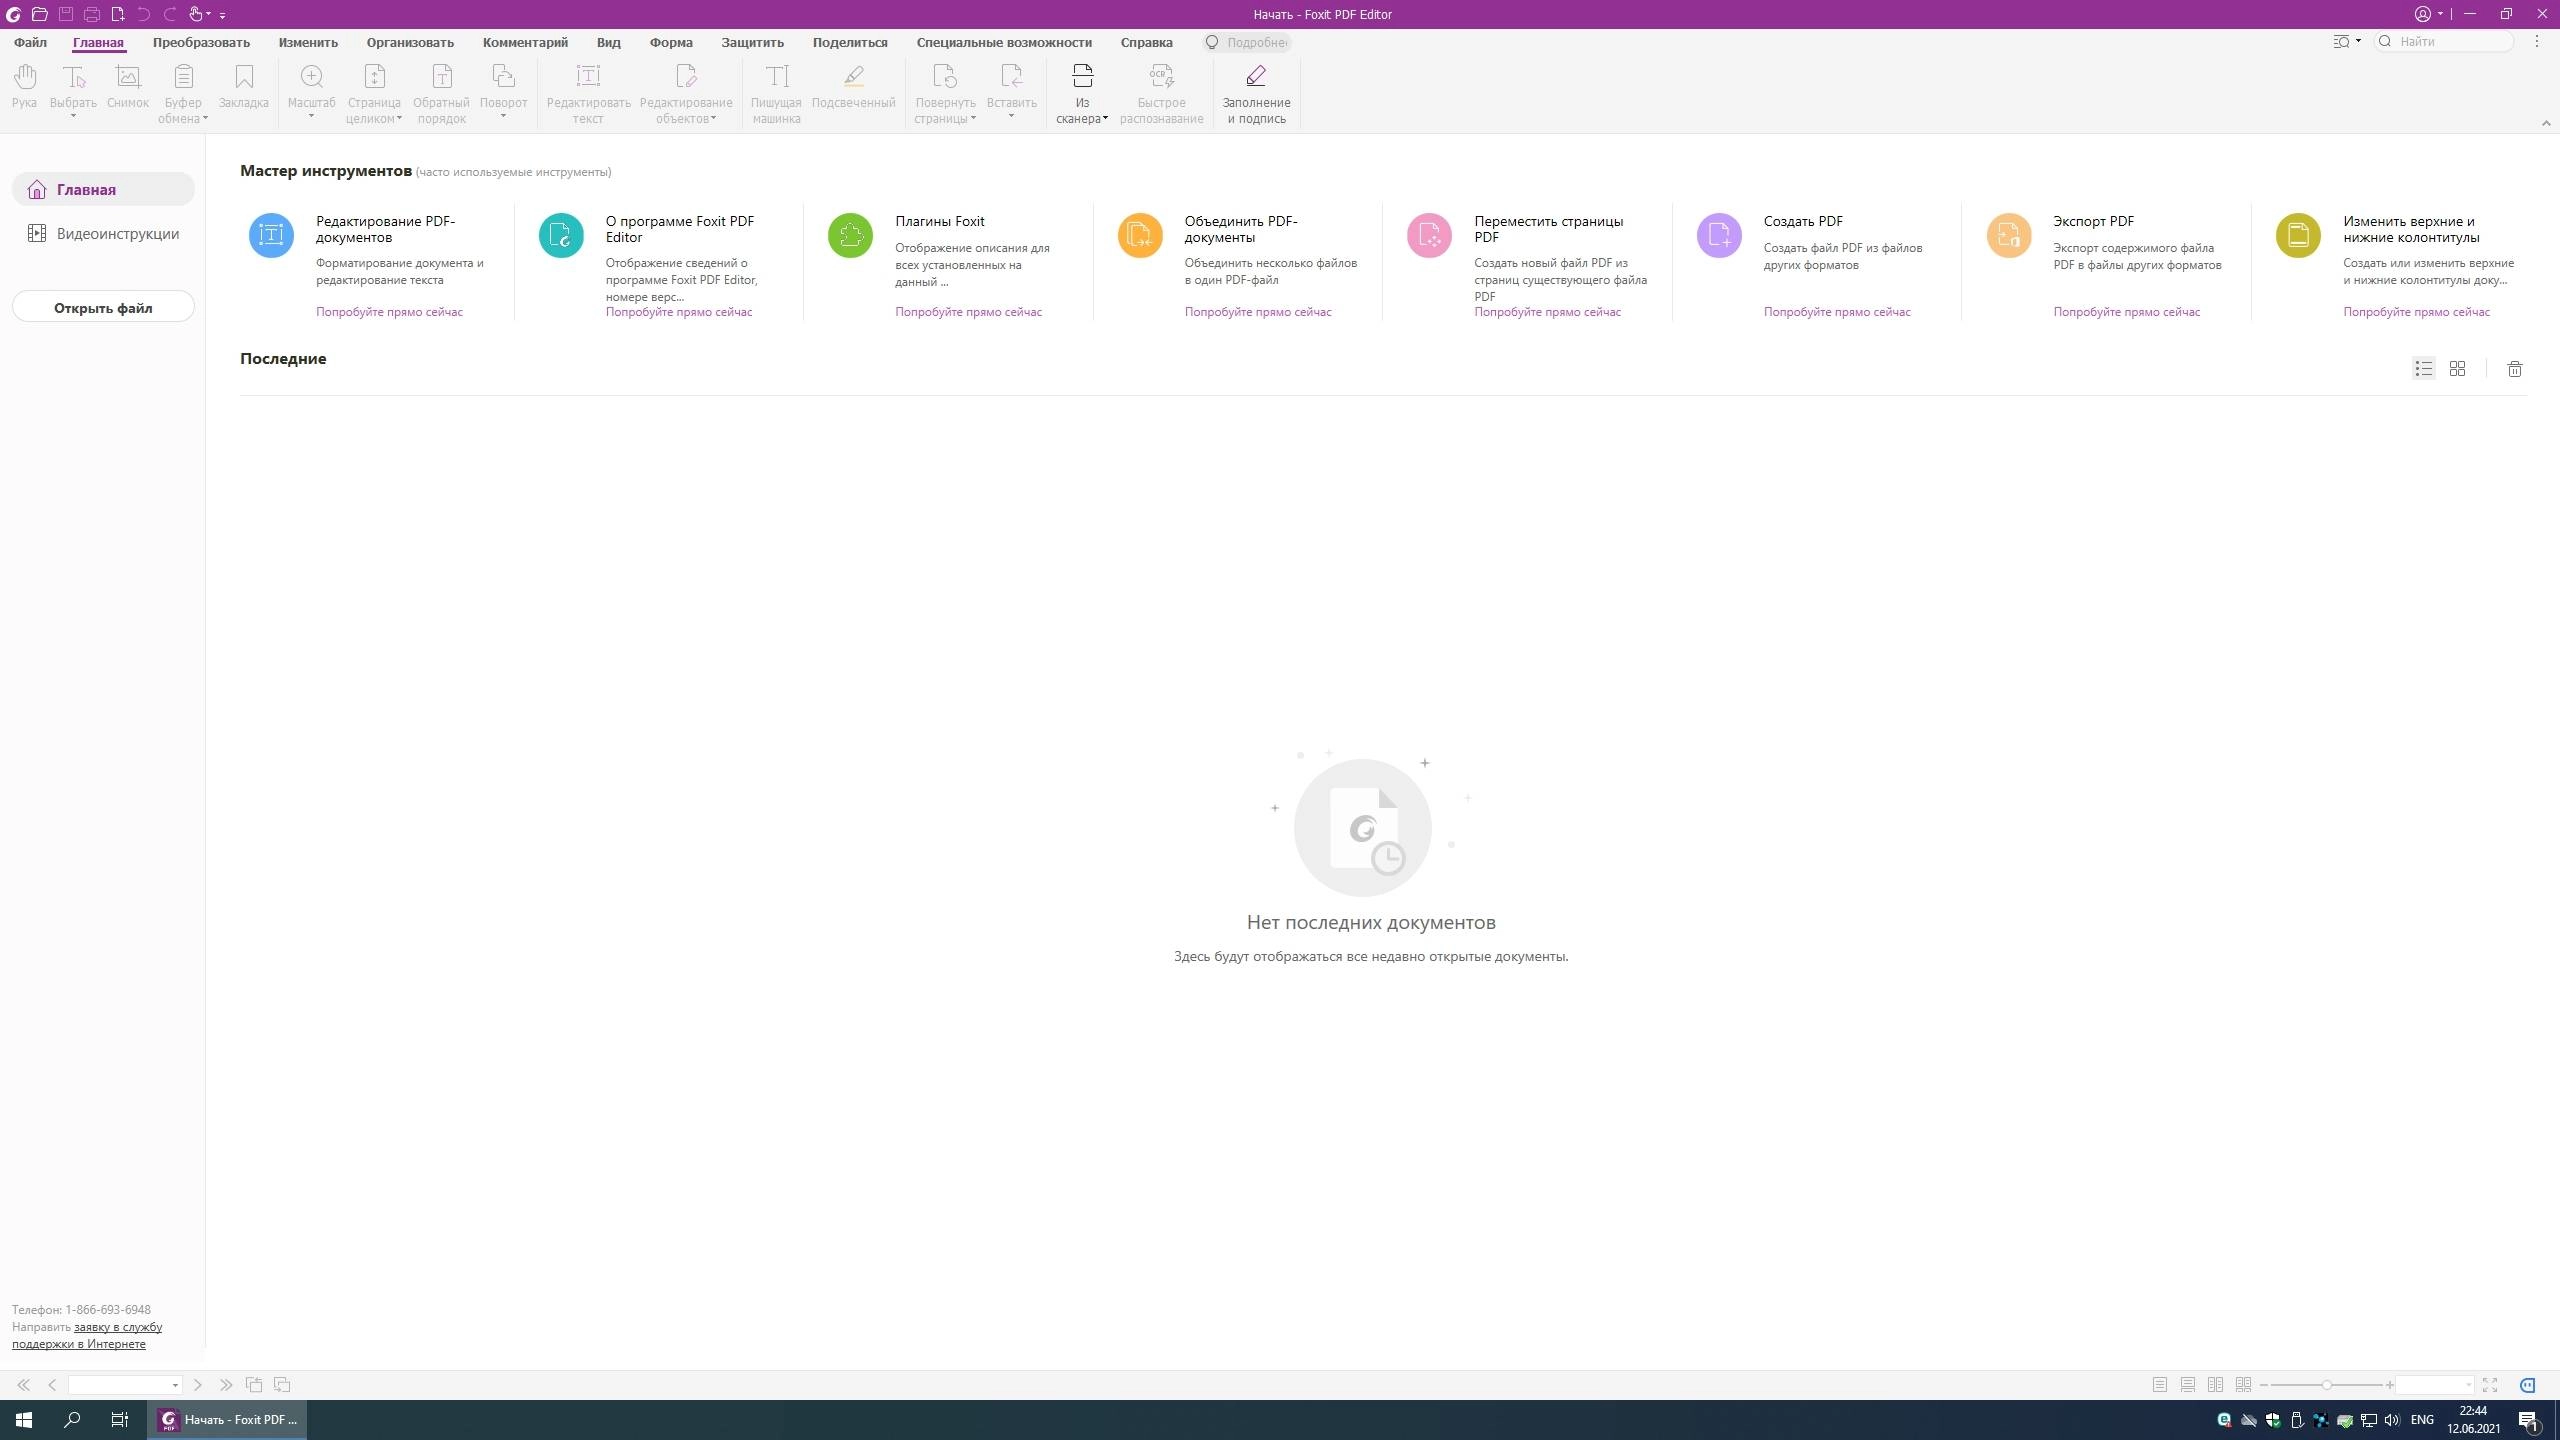Click Попробуйте прямо сейчас under Экспорт PDF
The width and height of the screenshot is (2560, 1440).
point(2127,312)
